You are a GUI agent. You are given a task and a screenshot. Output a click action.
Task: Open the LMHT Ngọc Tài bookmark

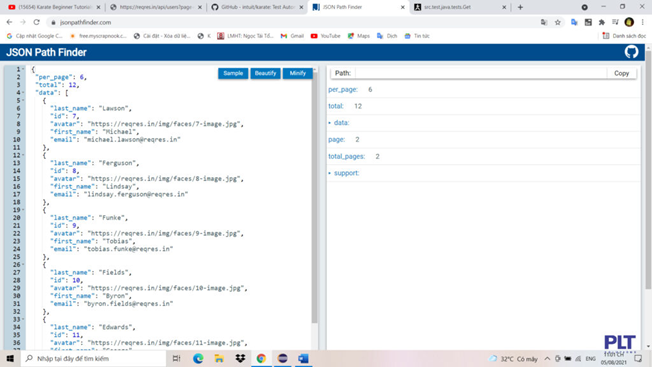pos(245,36)
